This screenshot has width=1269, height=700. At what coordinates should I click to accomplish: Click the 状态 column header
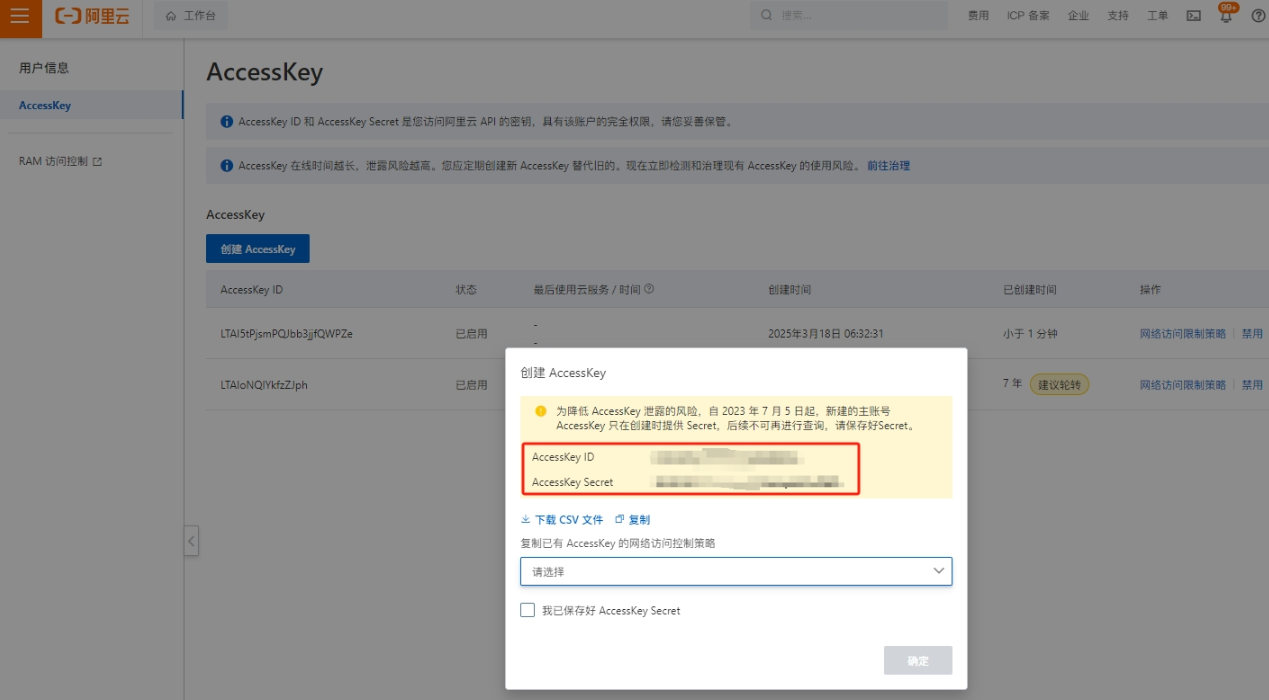467,290
